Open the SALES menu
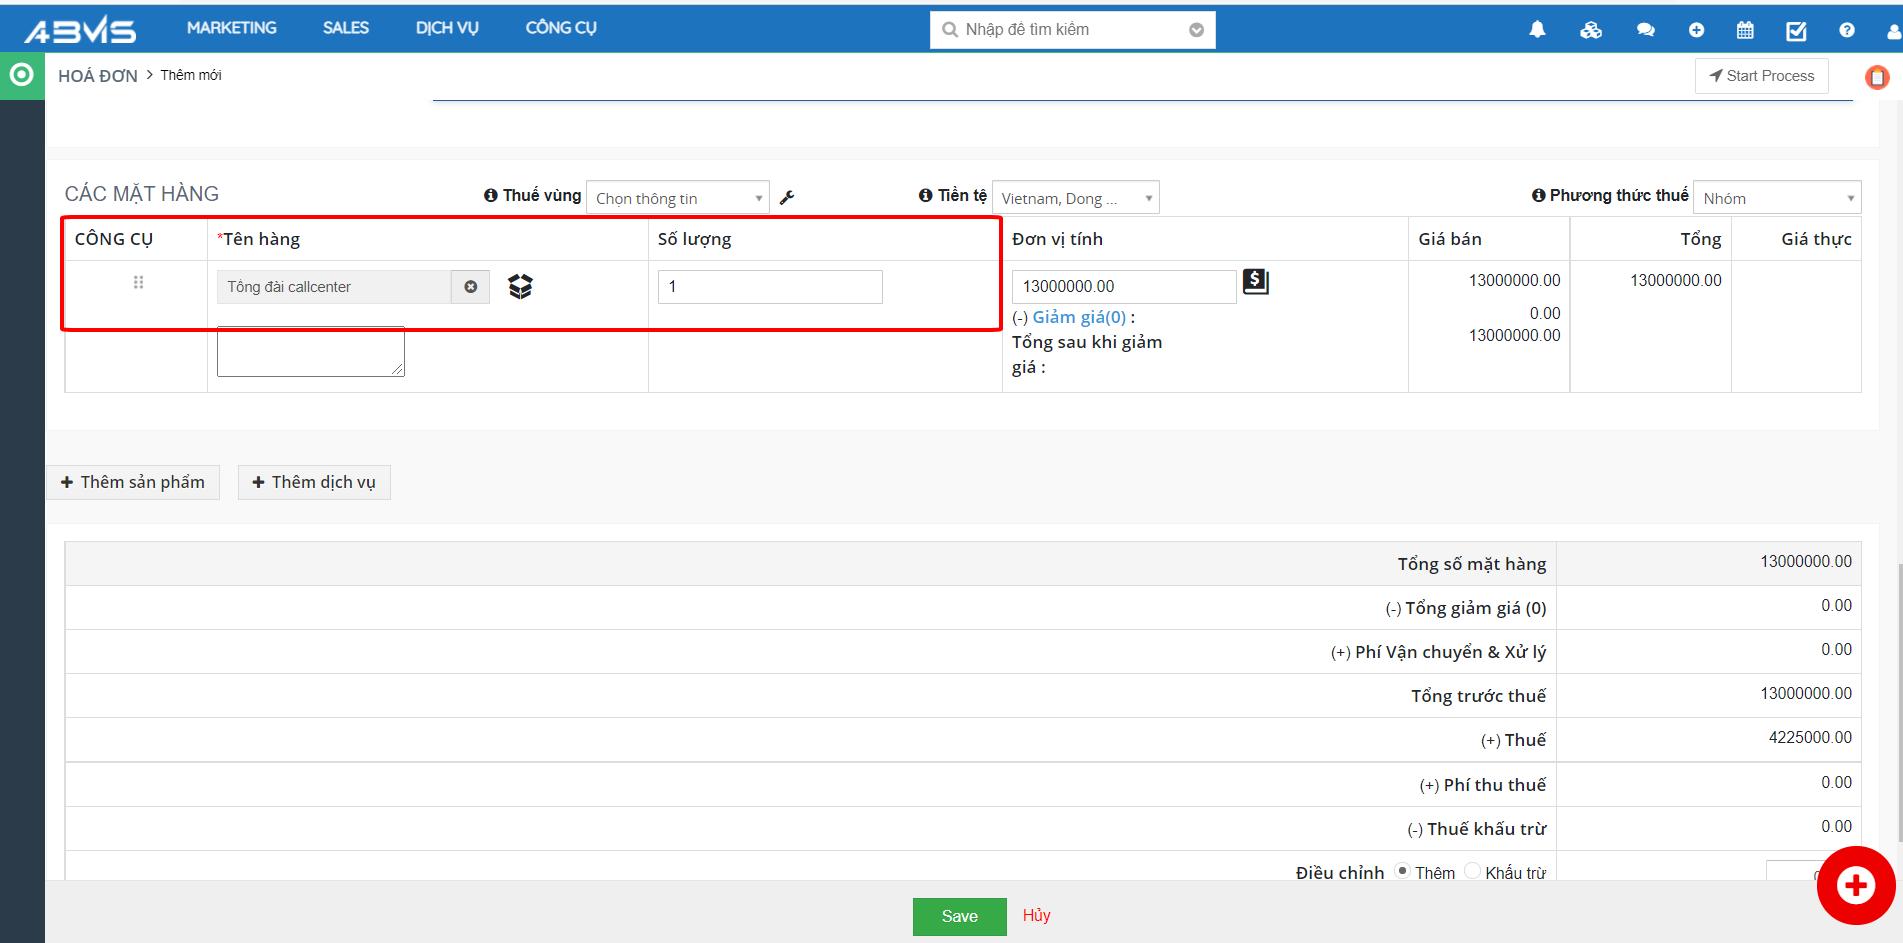This screenshot has width=1903, height=943. coord(346,28)
